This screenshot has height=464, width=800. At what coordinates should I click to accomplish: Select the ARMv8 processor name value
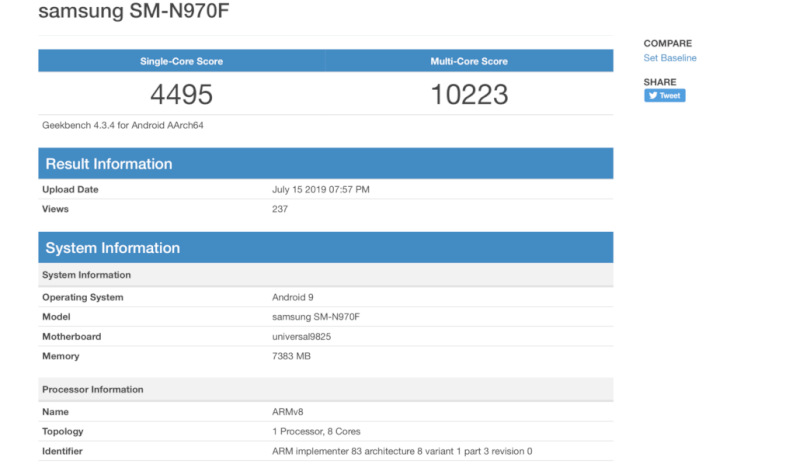(x=287, y=411)
